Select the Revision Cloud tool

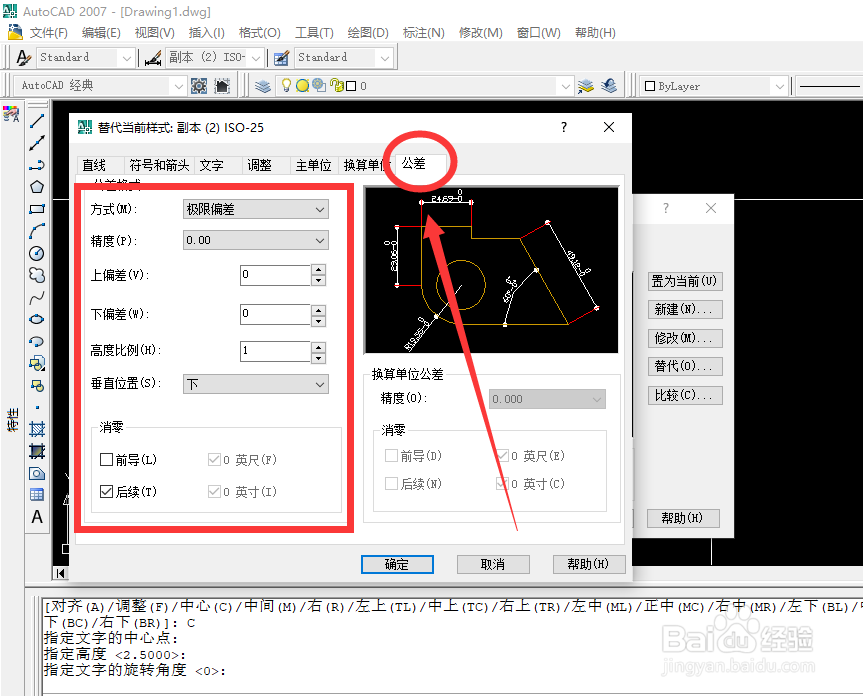37,275
